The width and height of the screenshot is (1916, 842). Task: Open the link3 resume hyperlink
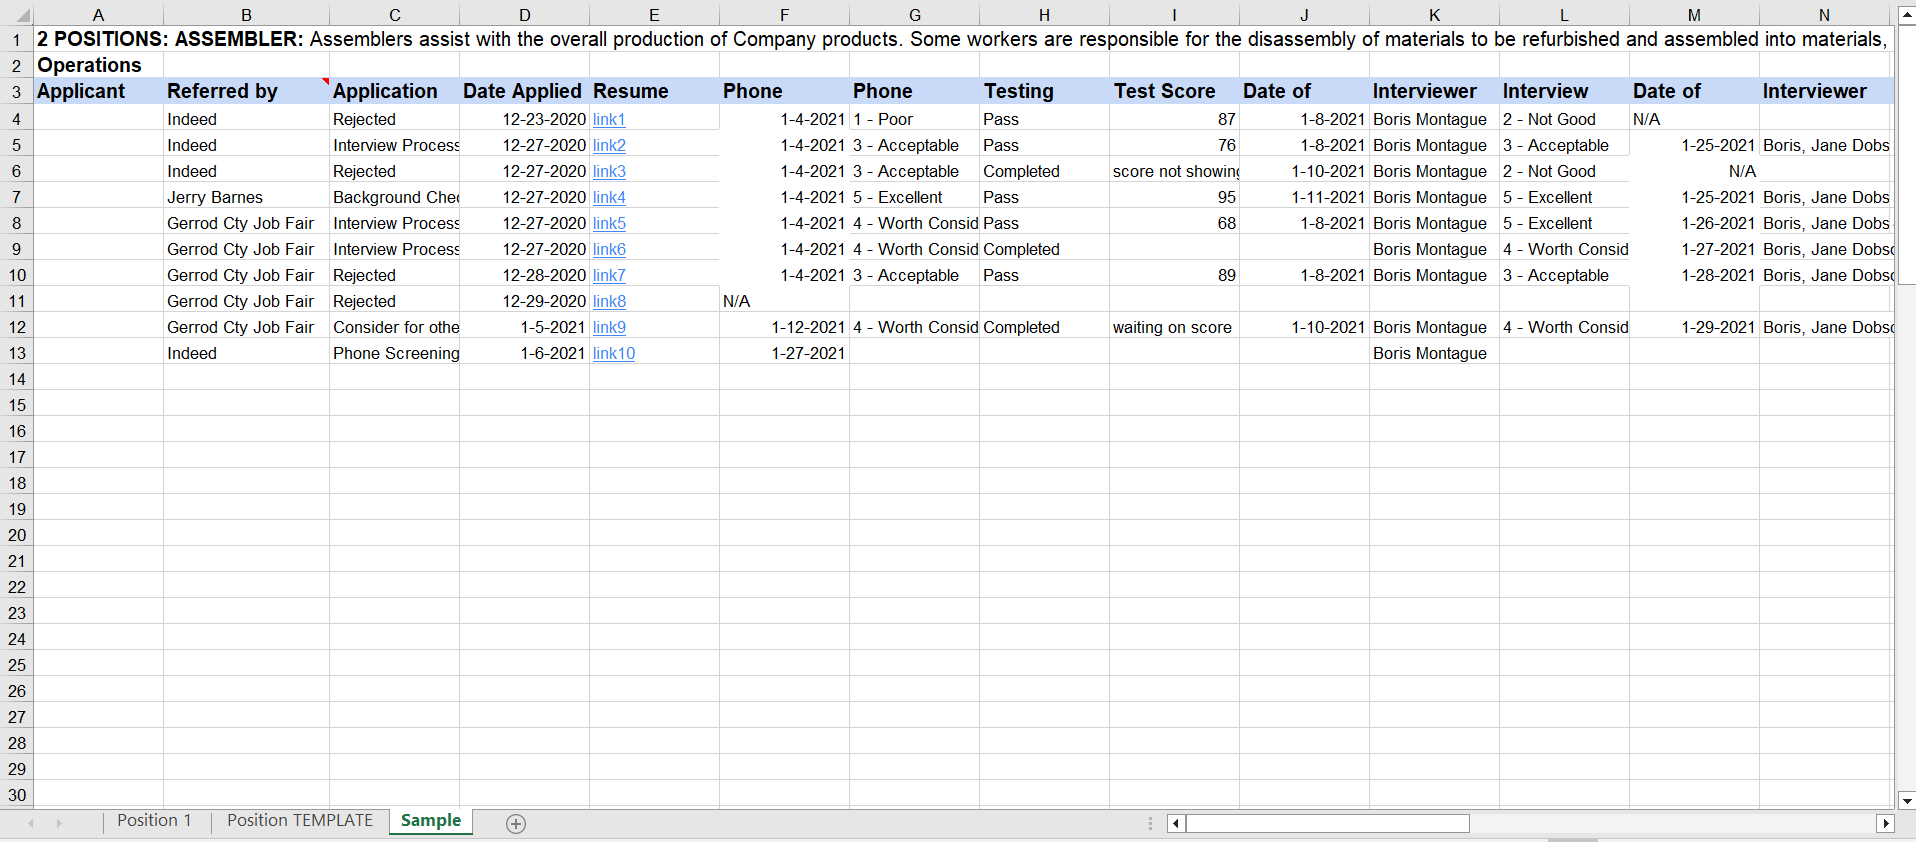coord(609,171)
